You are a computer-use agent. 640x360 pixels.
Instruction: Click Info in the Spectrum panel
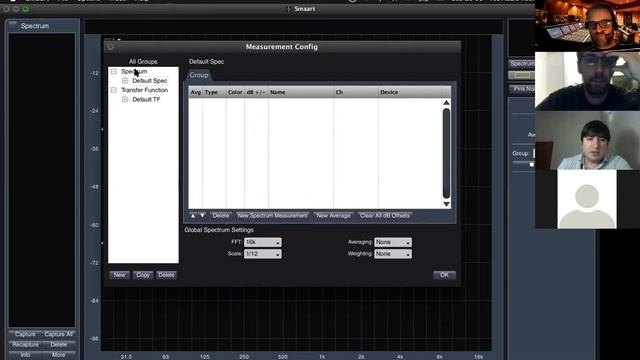25,355
